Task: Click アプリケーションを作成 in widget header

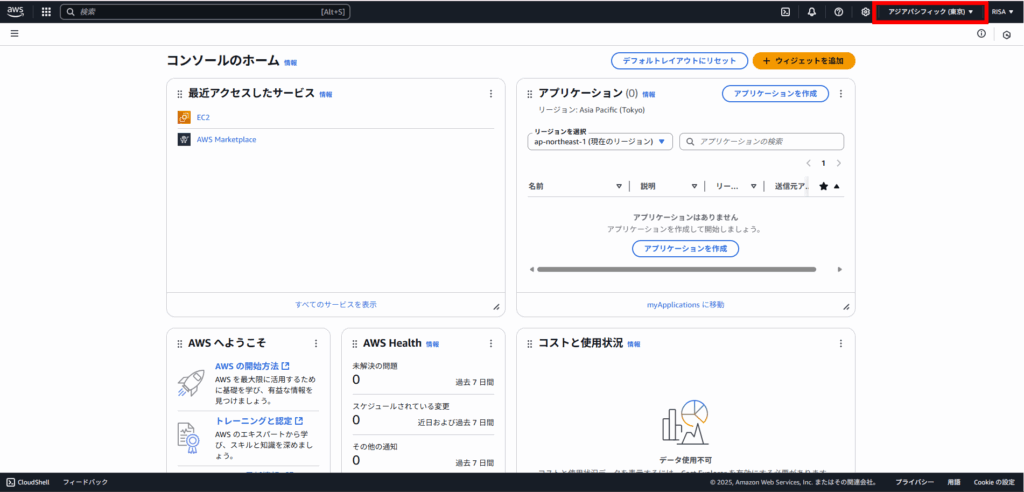Action: (775, 93)
